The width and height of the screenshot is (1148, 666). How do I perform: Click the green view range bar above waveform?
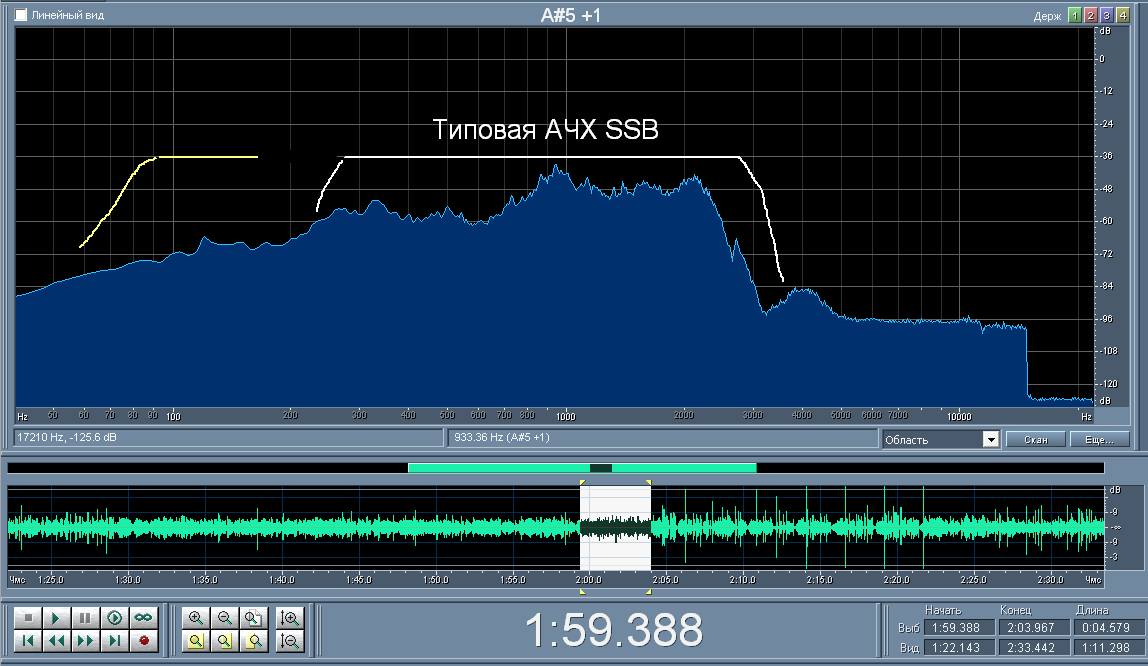pos(582,468)
